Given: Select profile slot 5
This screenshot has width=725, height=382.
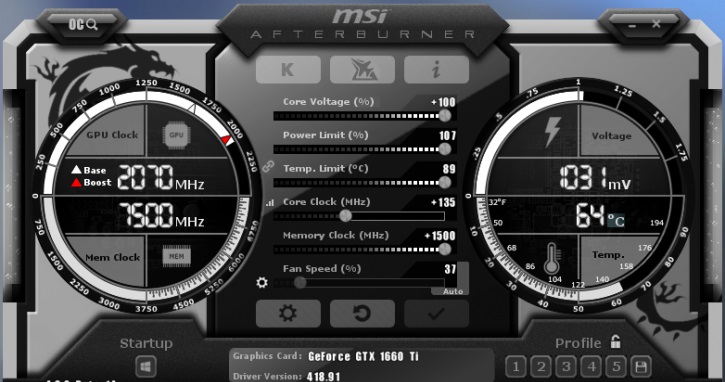Looking at the screenshot, I should [616, 367].
